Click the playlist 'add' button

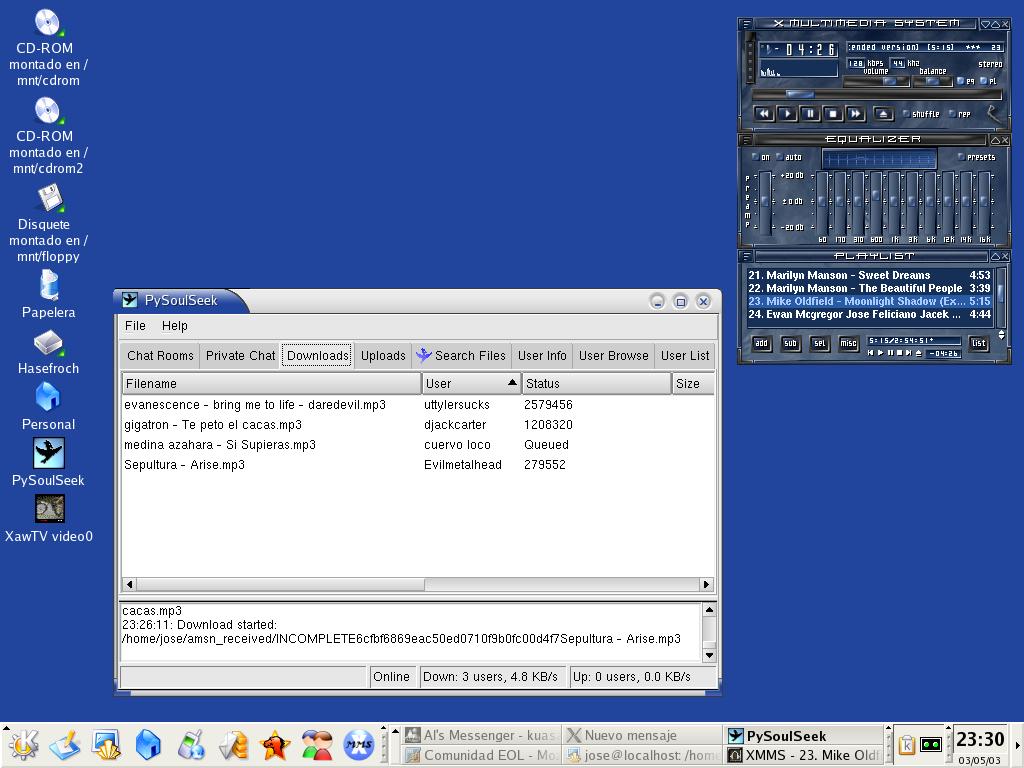(x=761, y=344)
